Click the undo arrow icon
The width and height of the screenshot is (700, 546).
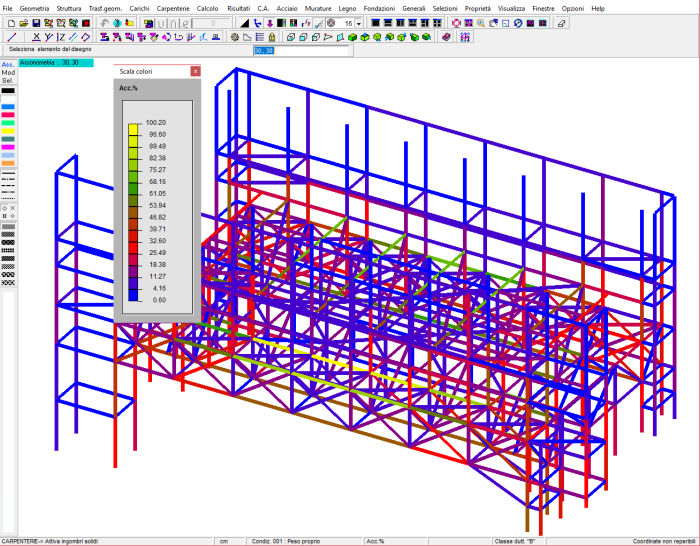pyautogui.click(x=105, y=22)
